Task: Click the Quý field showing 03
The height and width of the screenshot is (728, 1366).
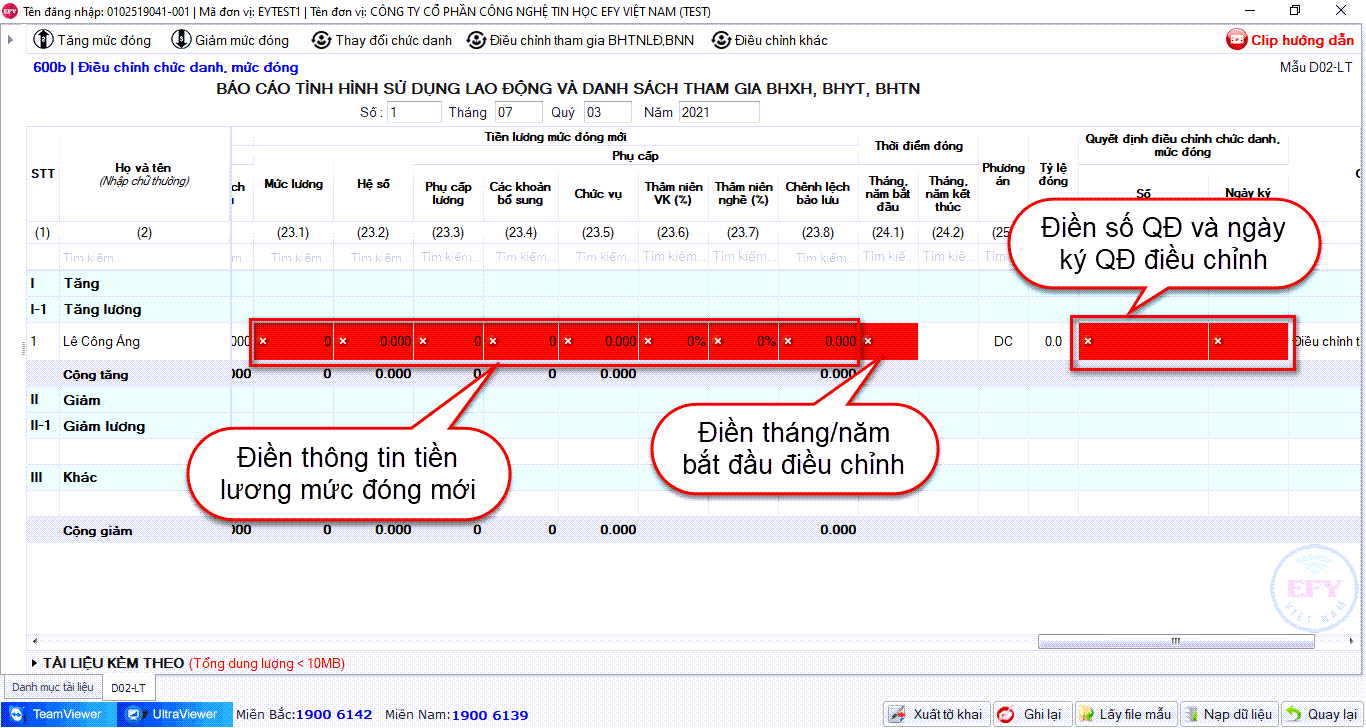Action: [x=607, y=112]
